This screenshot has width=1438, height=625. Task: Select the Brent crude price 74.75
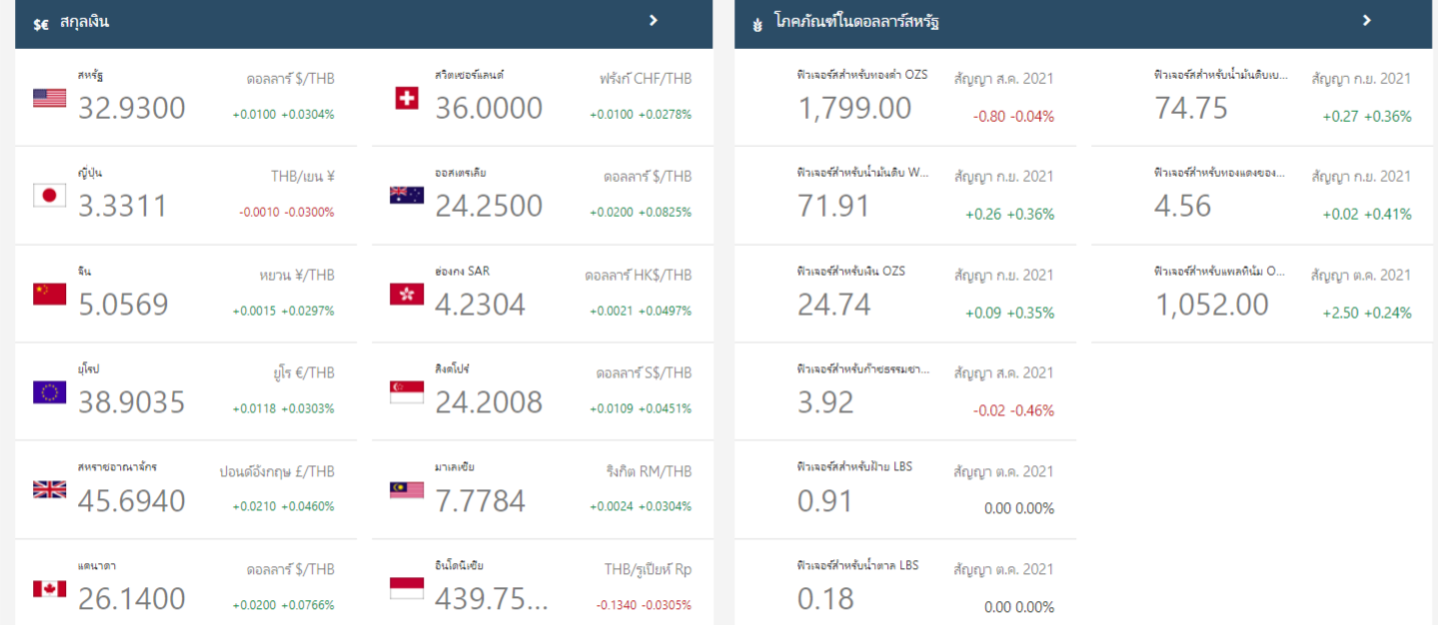click(x=1190, y=108)
